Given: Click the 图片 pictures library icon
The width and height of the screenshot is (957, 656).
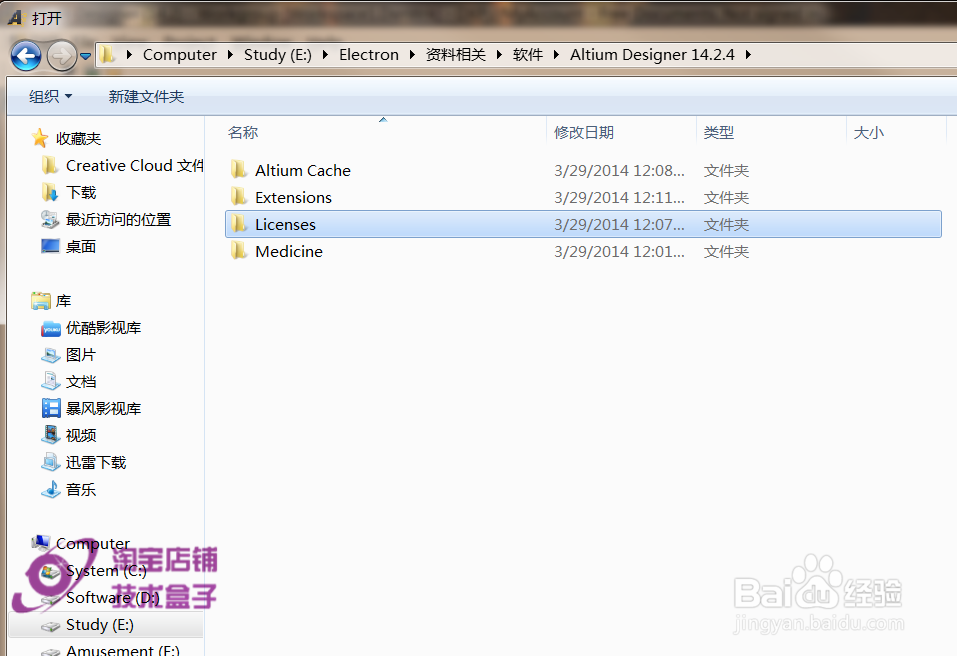Looking at the screenshot, I should (x=51, y=355).
